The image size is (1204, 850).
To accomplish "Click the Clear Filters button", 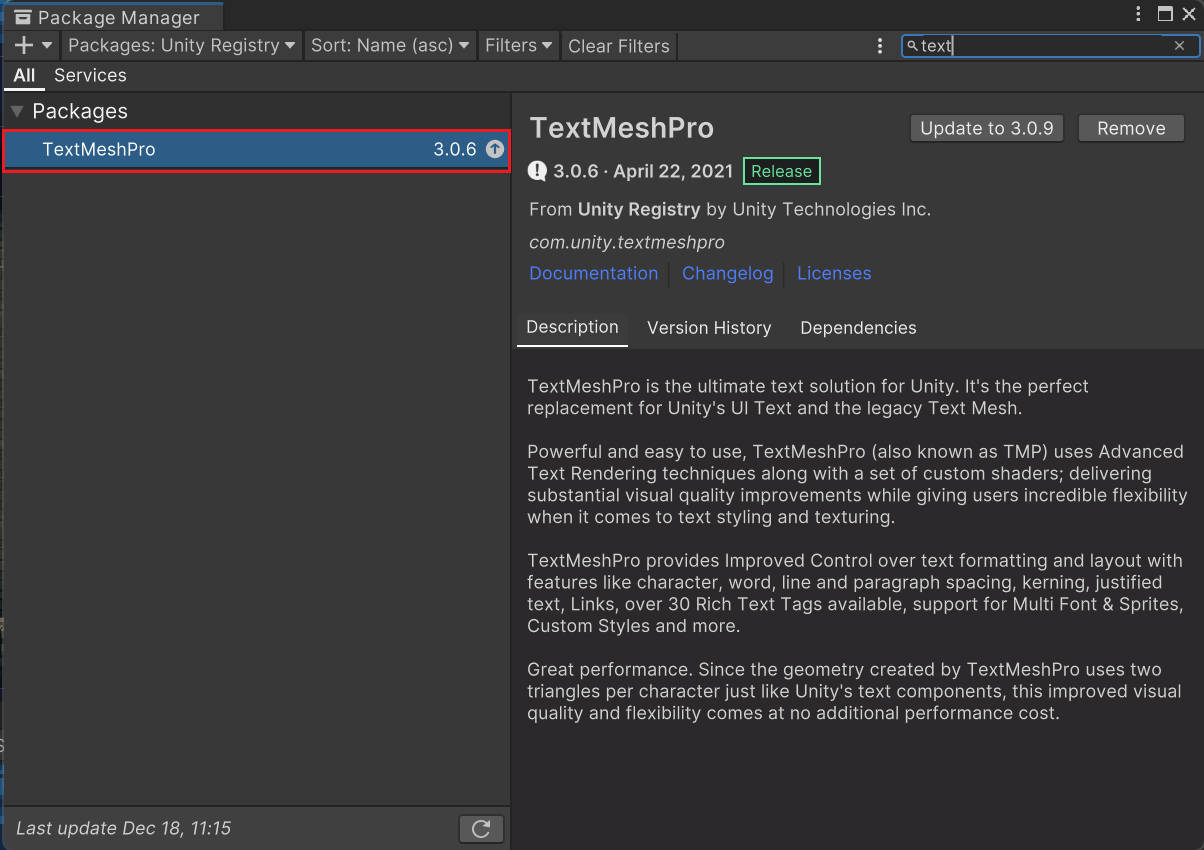I will tap(619, 46).
